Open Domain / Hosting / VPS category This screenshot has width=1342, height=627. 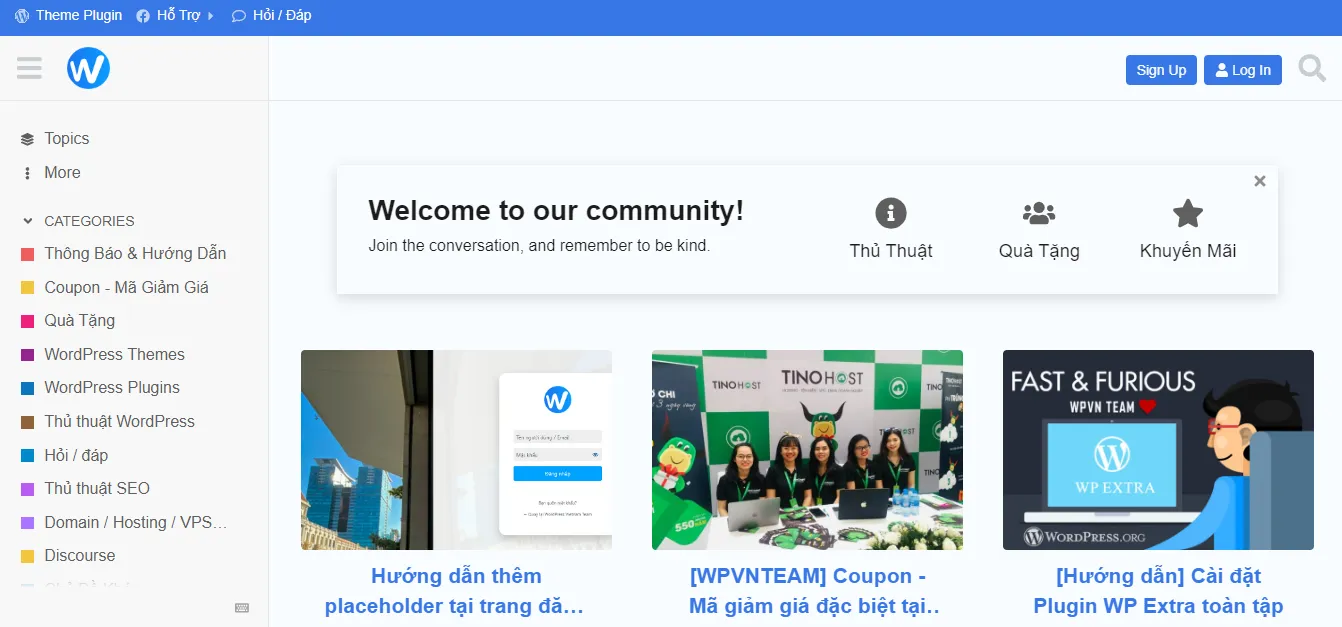point(136,523)
